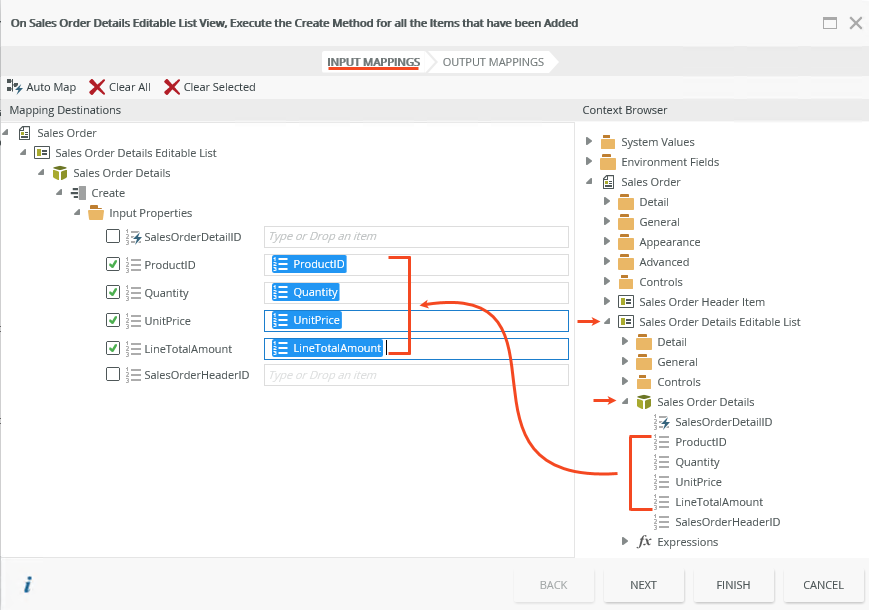
Task: Click the Next button
Action: [643, 585]
